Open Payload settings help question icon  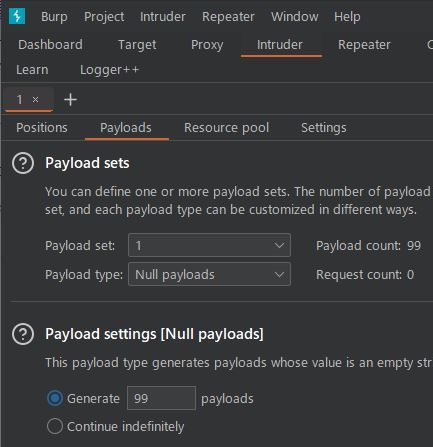(23, 334)
